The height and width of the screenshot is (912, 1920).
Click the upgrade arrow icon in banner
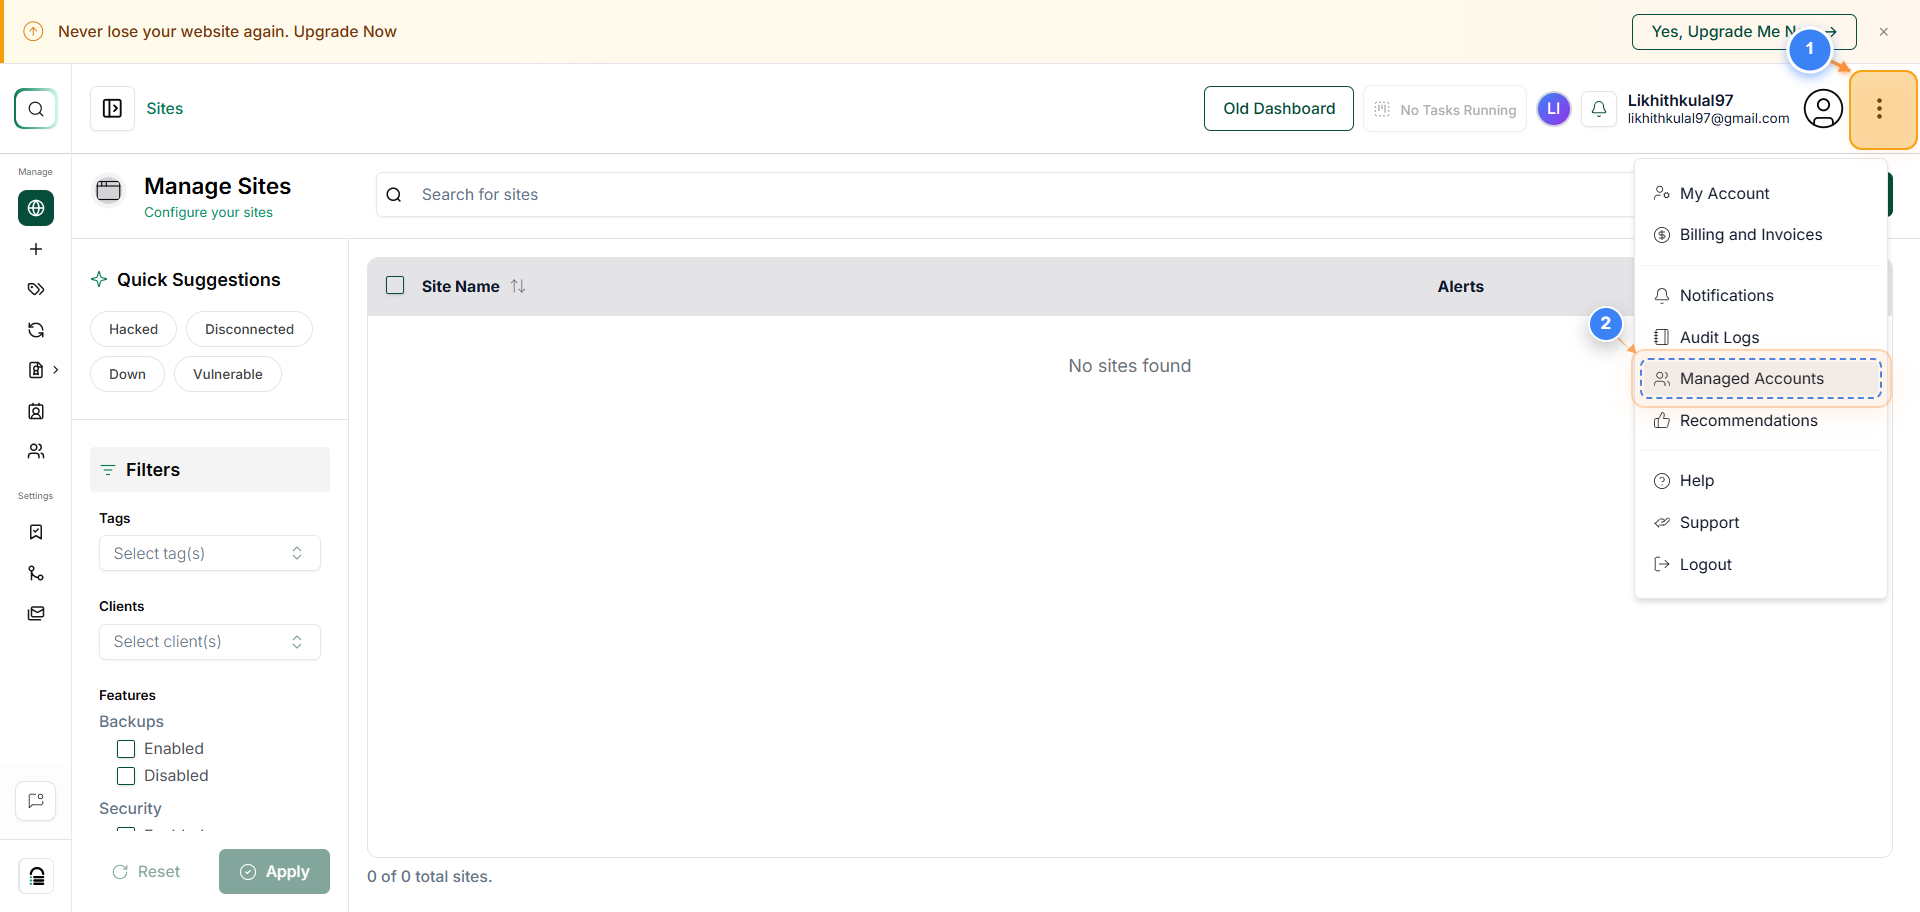point(33,32)
